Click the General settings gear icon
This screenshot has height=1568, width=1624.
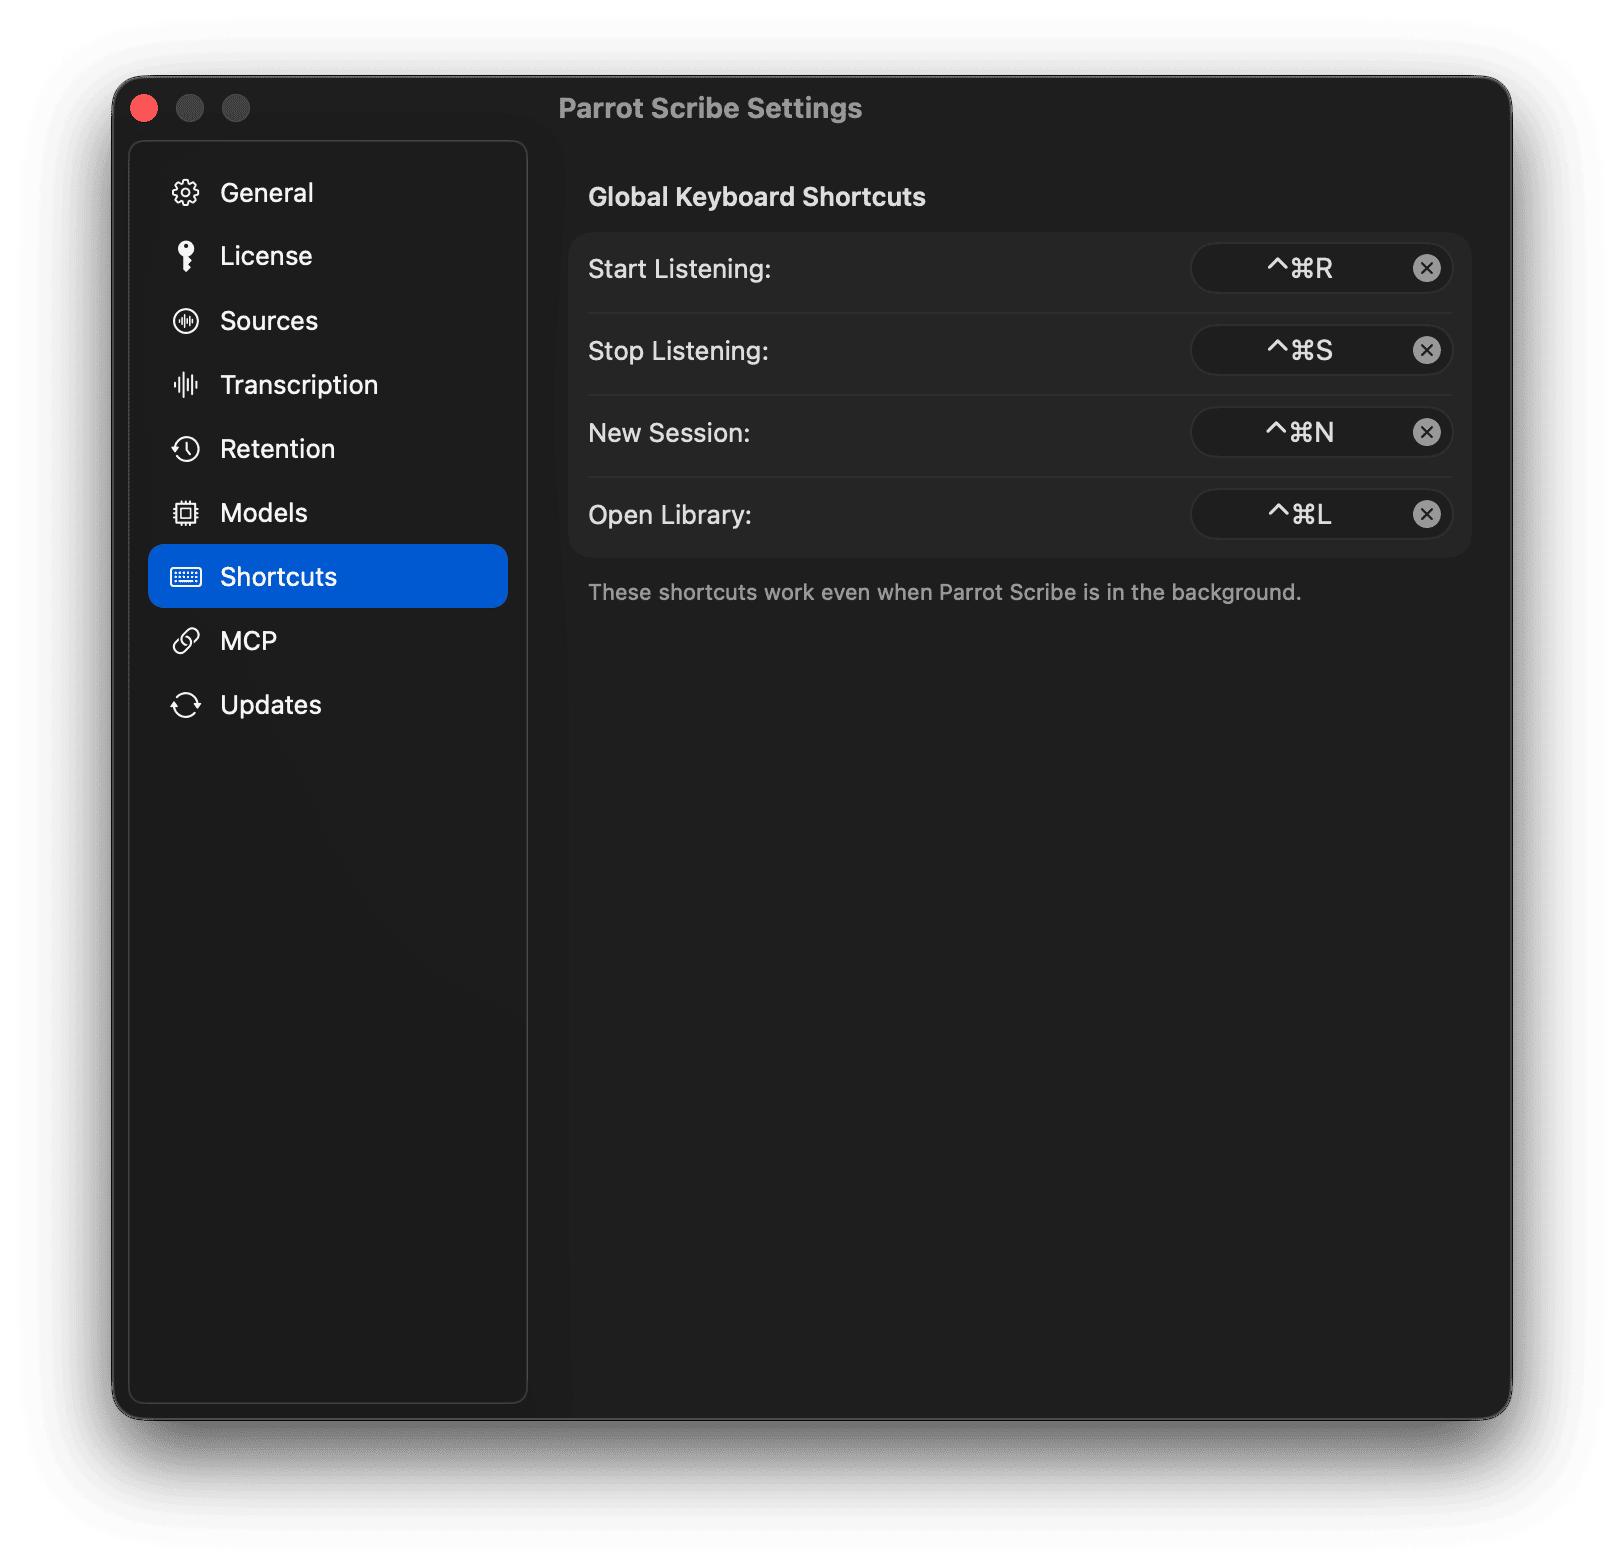point(186,192)
